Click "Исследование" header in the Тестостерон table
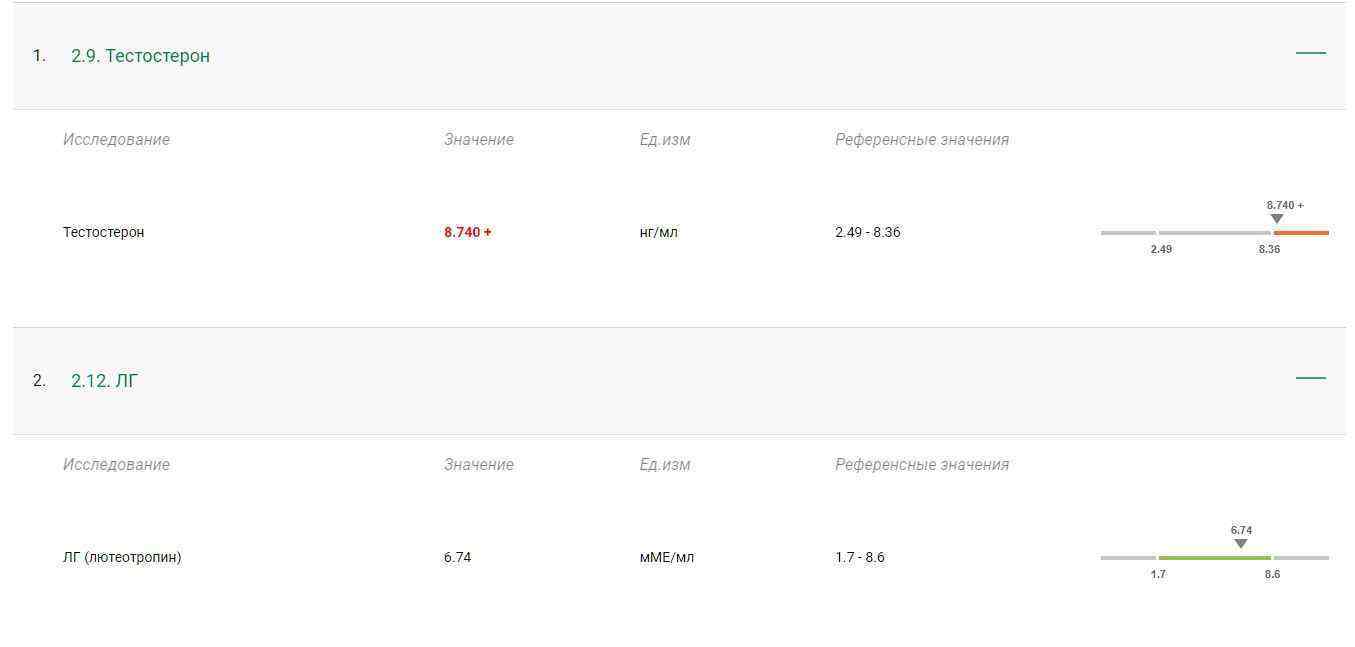1355x647 pixels. coord(116,139)
